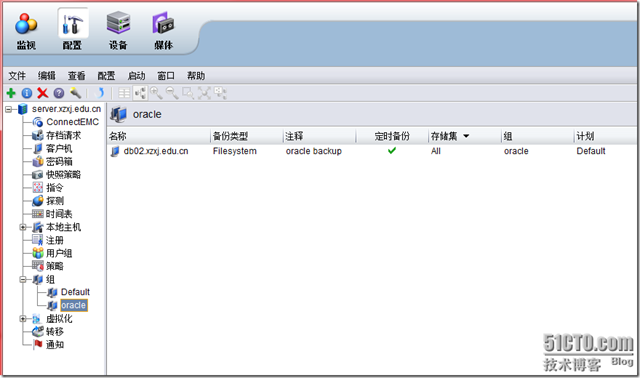Select 本地主机 in the tree
This screenshot has height=378, width=640.
click(63, 227)
